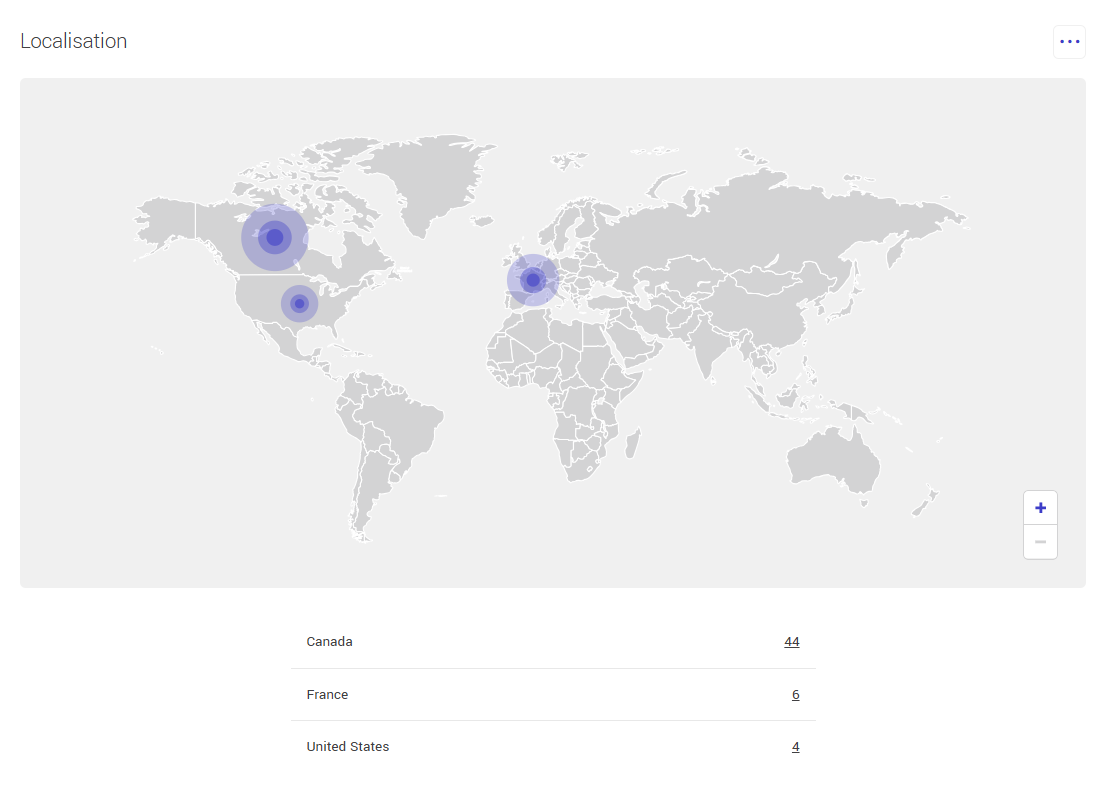Click the France bubble marker on the map
This screenshot has width=1102, height=793.
pos(533,280)
